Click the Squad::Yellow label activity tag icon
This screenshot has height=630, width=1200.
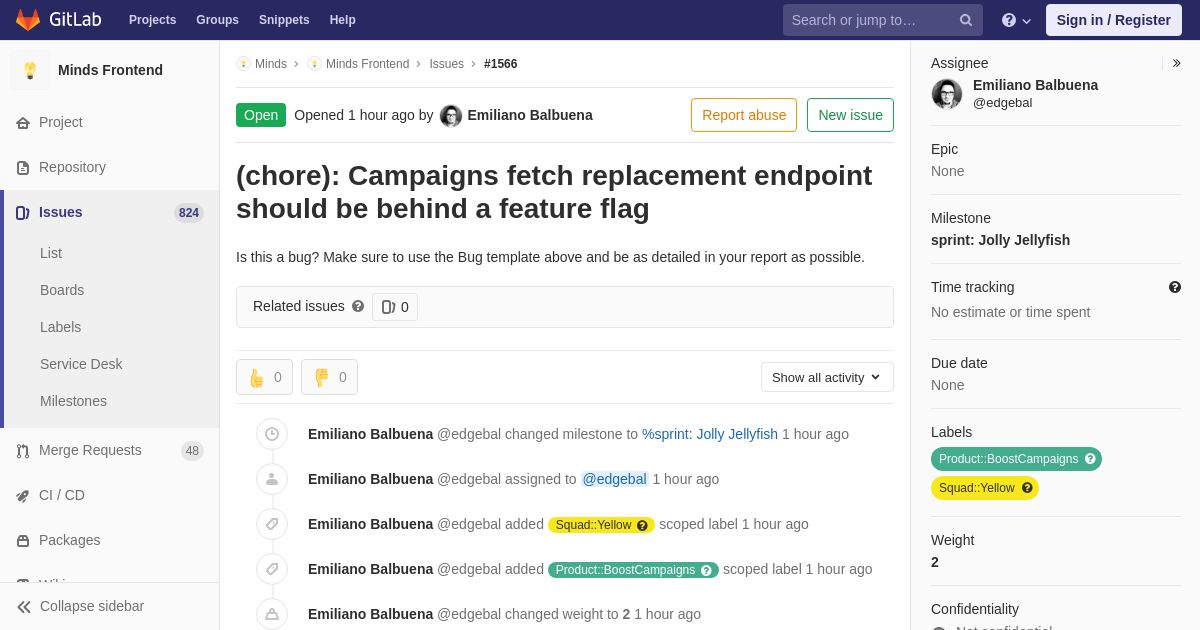[x=272, y=524]
